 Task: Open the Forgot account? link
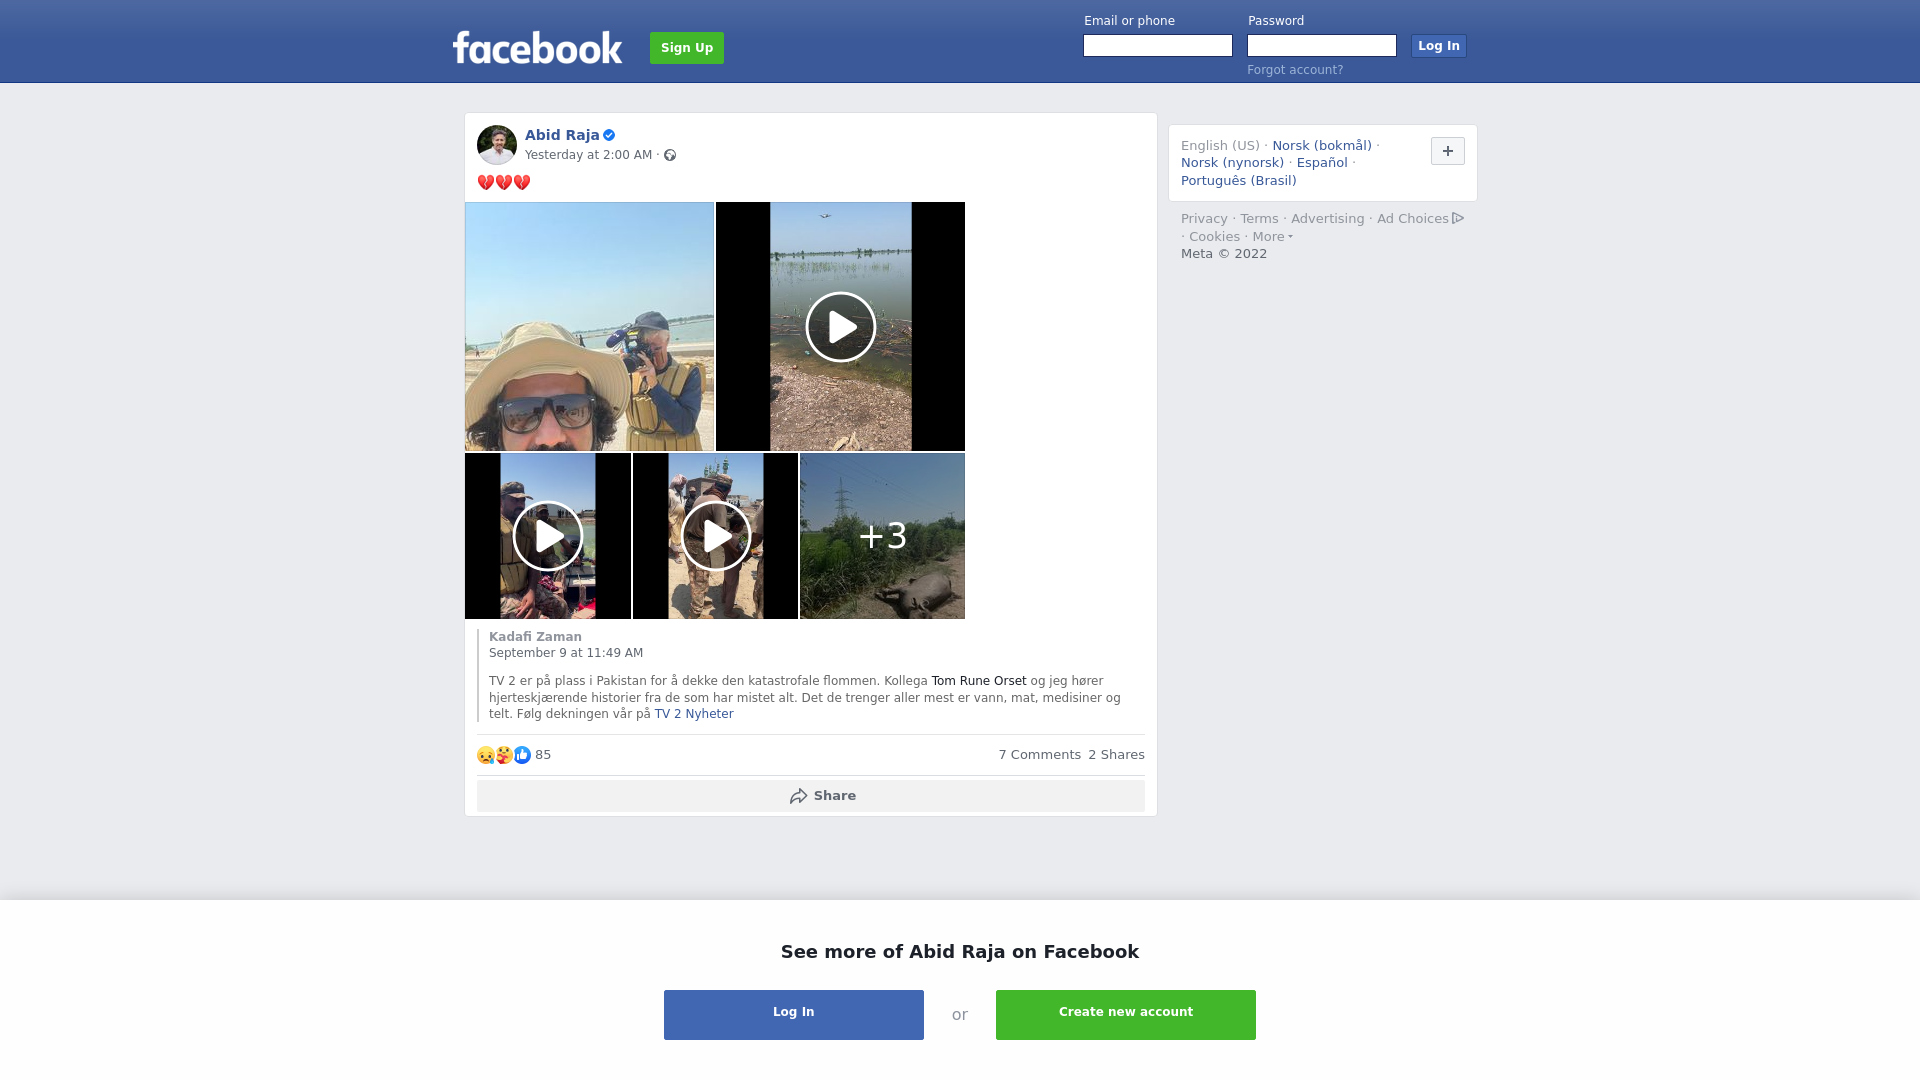tap(1294, 70)
